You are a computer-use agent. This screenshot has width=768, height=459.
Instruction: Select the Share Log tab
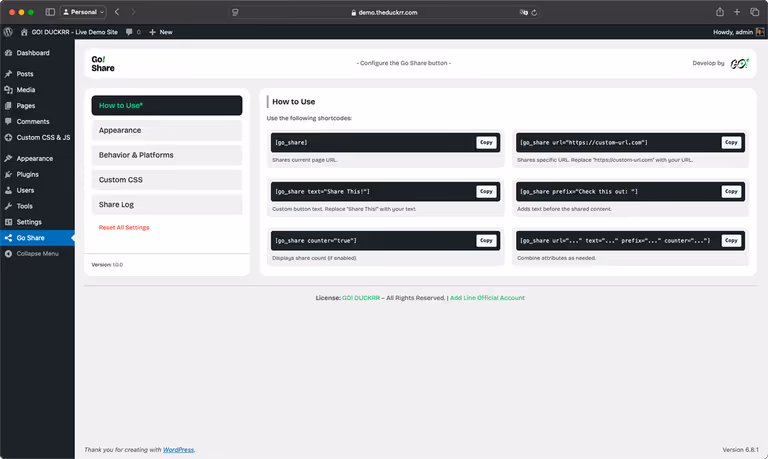(166, 204)
